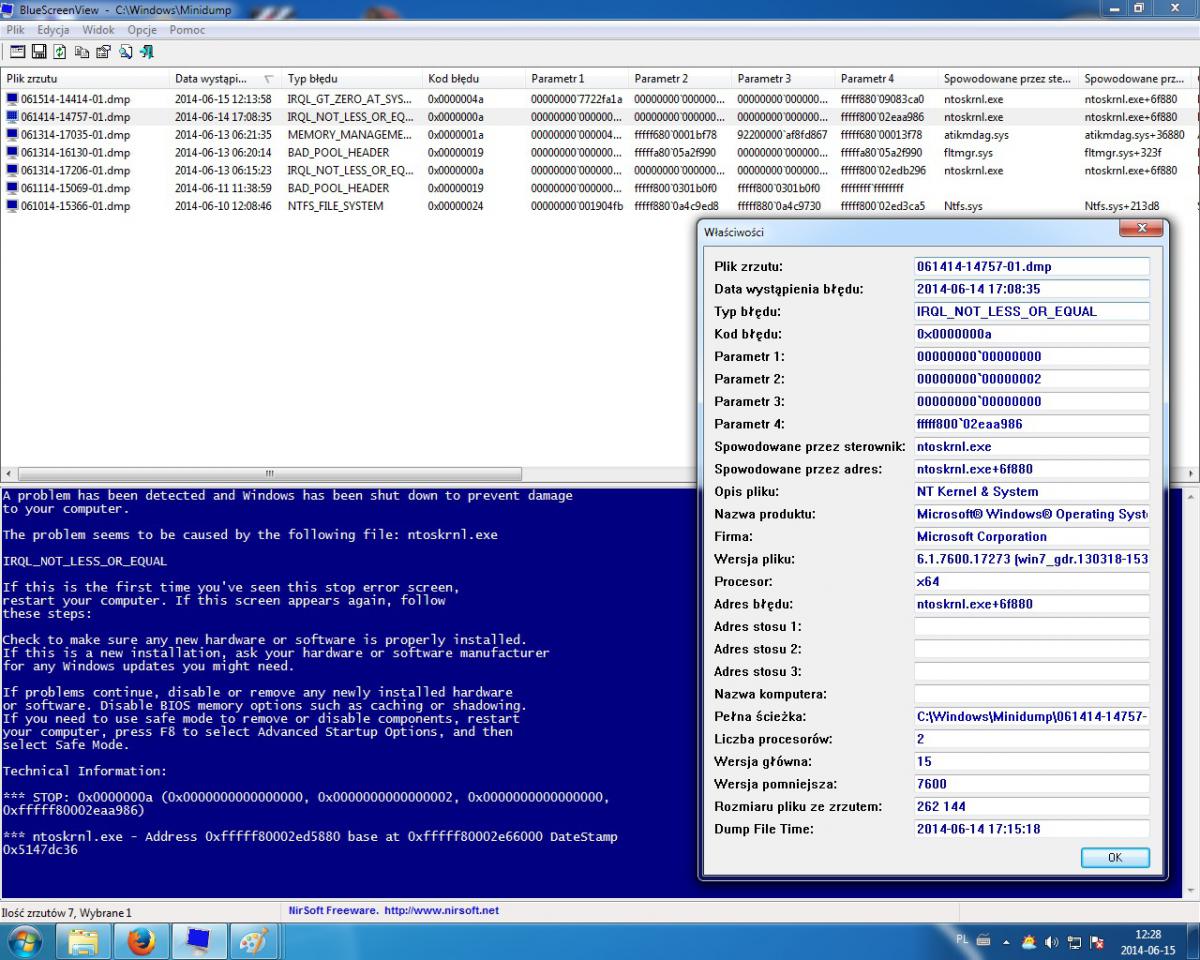The width and height of the screenshot is (1200, 960).
Task: Click the Exit toolbar icon
Action: pos(146,51)
